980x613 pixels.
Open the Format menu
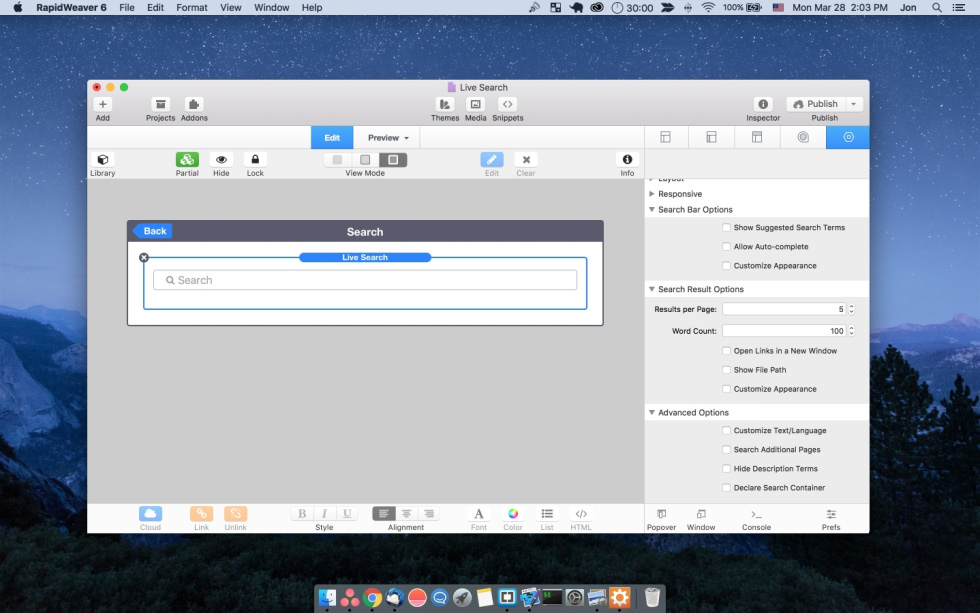pyautogui.click(x=191, y=7)
